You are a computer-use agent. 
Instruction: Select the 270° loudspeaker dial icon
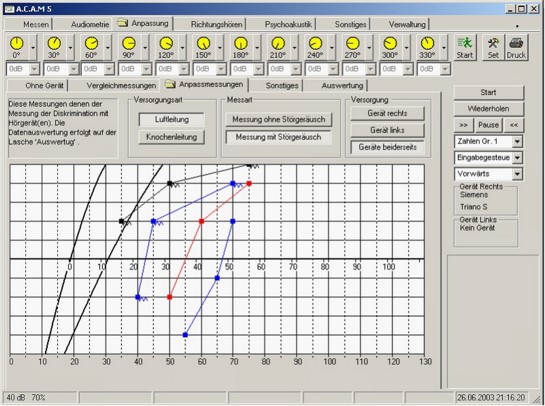(352, 44)
